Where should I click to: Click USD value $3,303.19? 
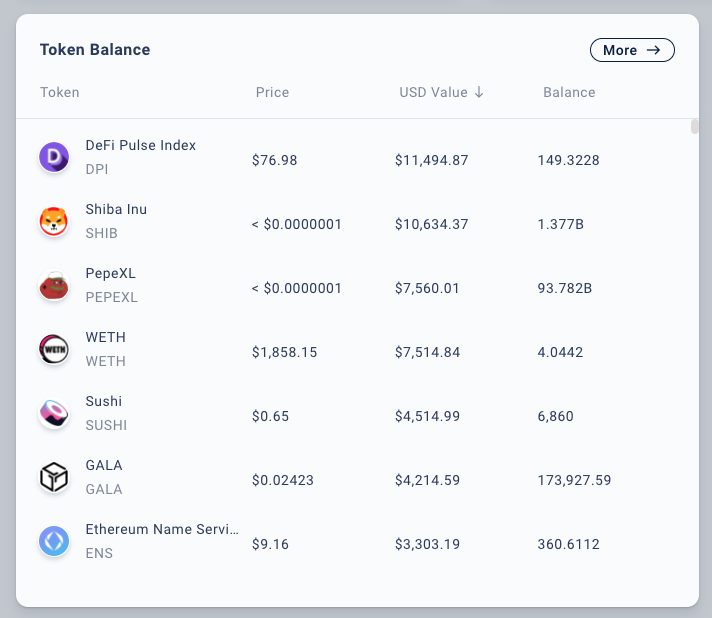pos(427,544)
